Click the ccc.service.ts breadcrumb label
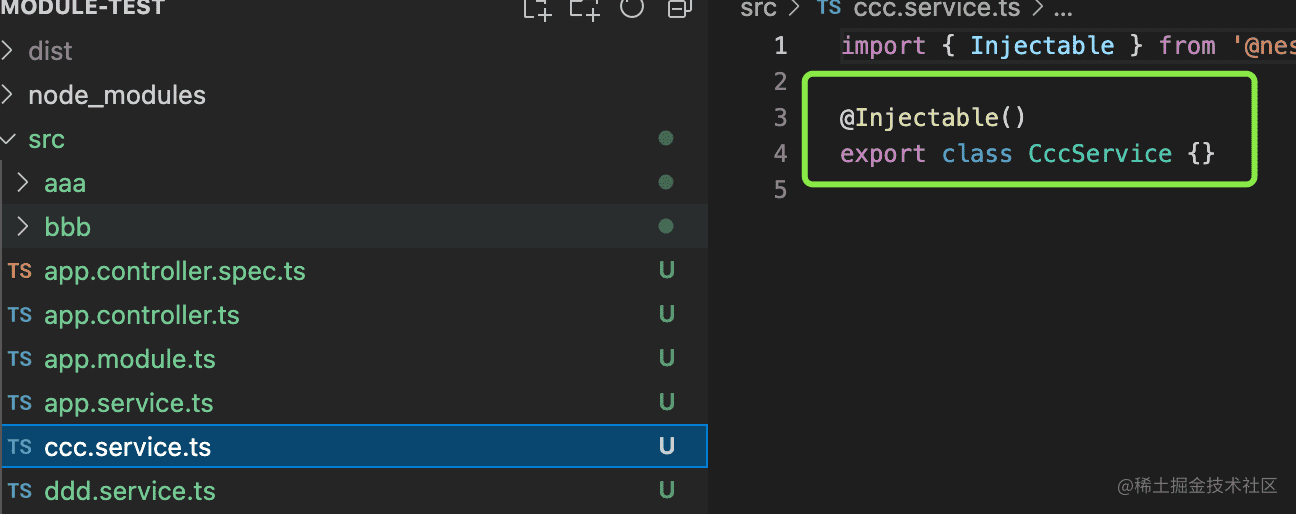The width and height of the screenshot is (1296, 514). click(935, 9)
